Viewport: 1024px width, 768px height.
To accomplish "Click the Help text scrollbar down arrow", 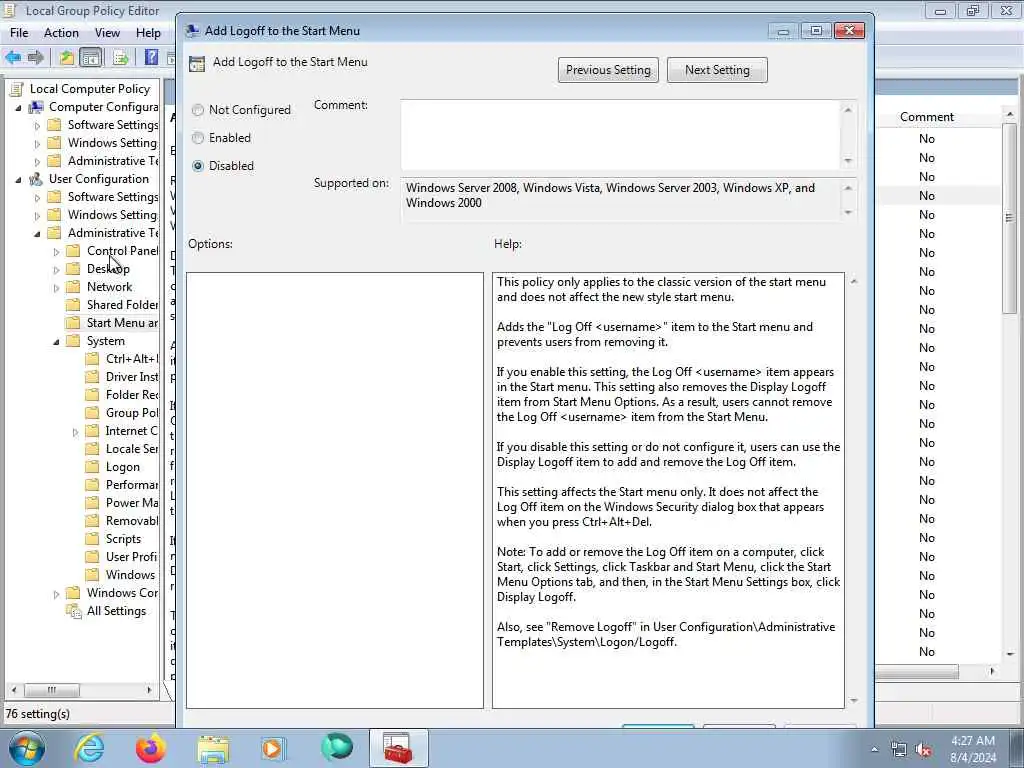I will (854, 701).
